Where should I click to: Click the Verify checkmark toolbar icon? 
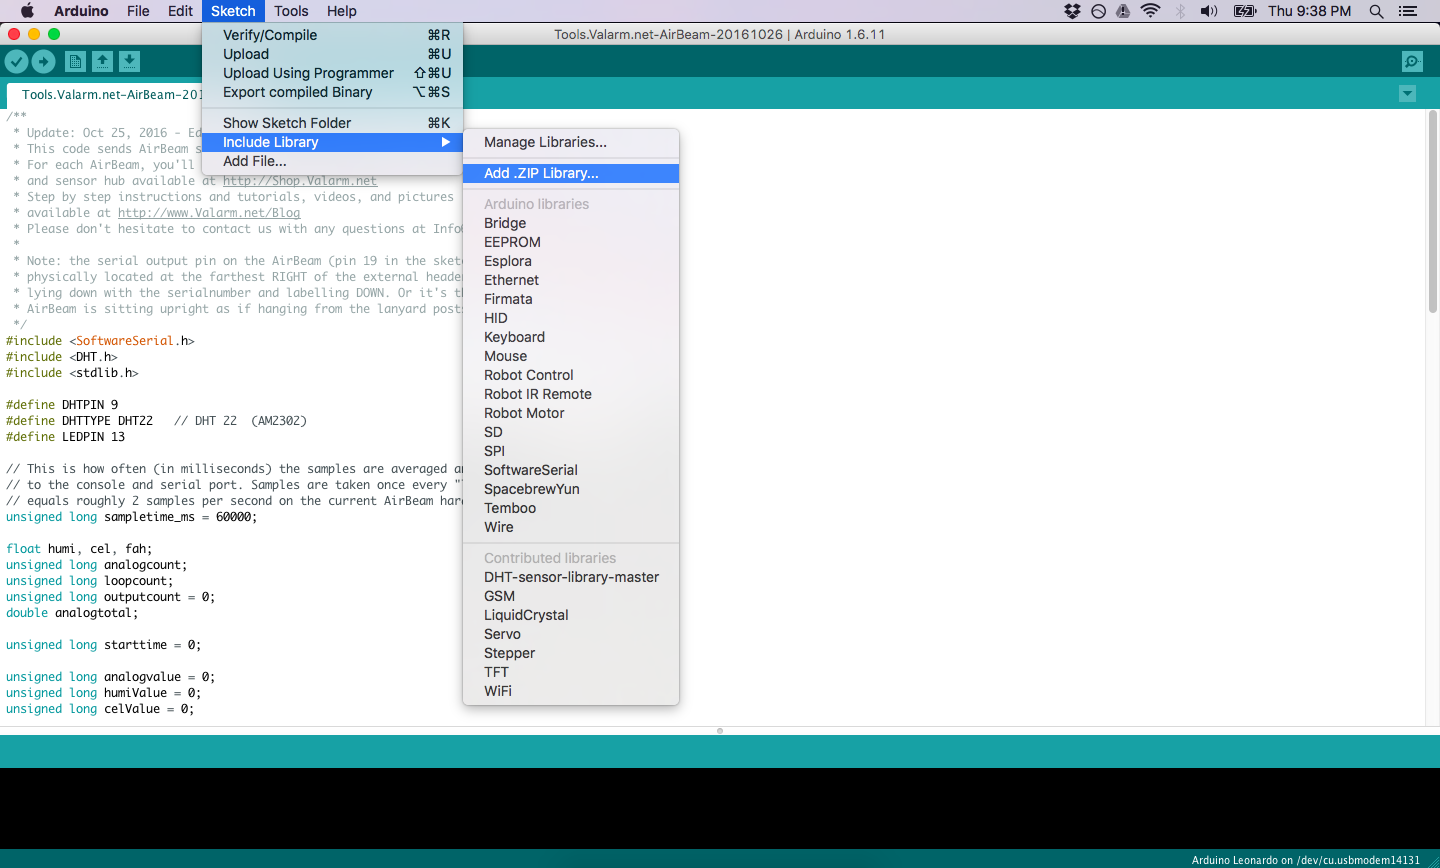[16, 62]
